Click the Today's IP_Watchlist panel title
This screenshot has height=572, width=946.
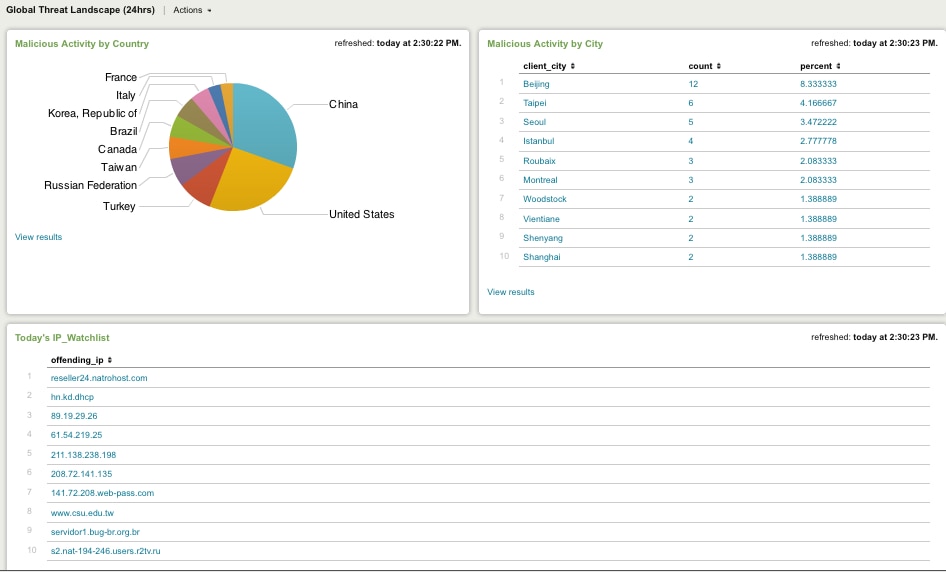[62, 338]
